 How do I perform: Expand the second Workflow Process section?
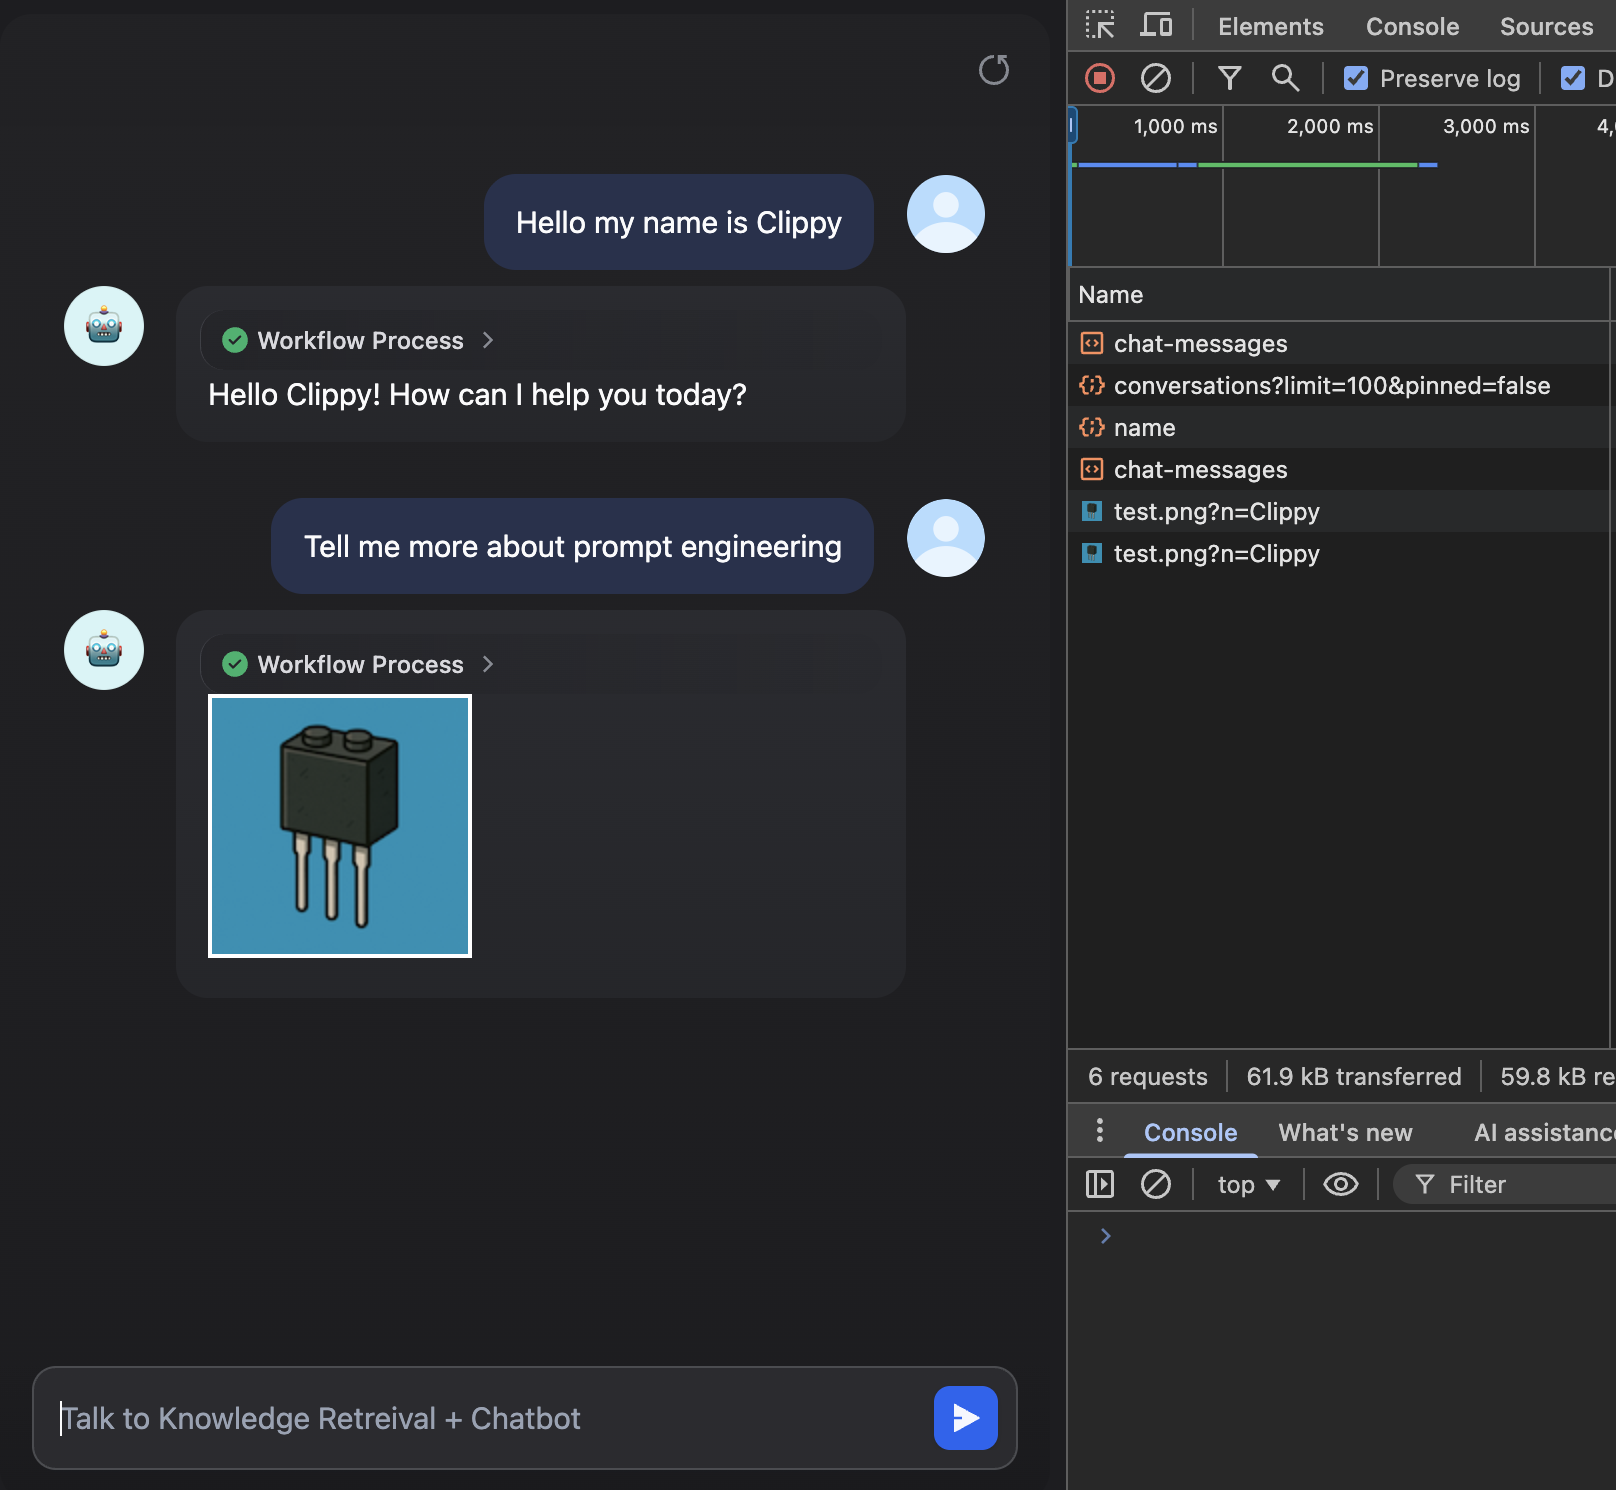pos(360,665)
